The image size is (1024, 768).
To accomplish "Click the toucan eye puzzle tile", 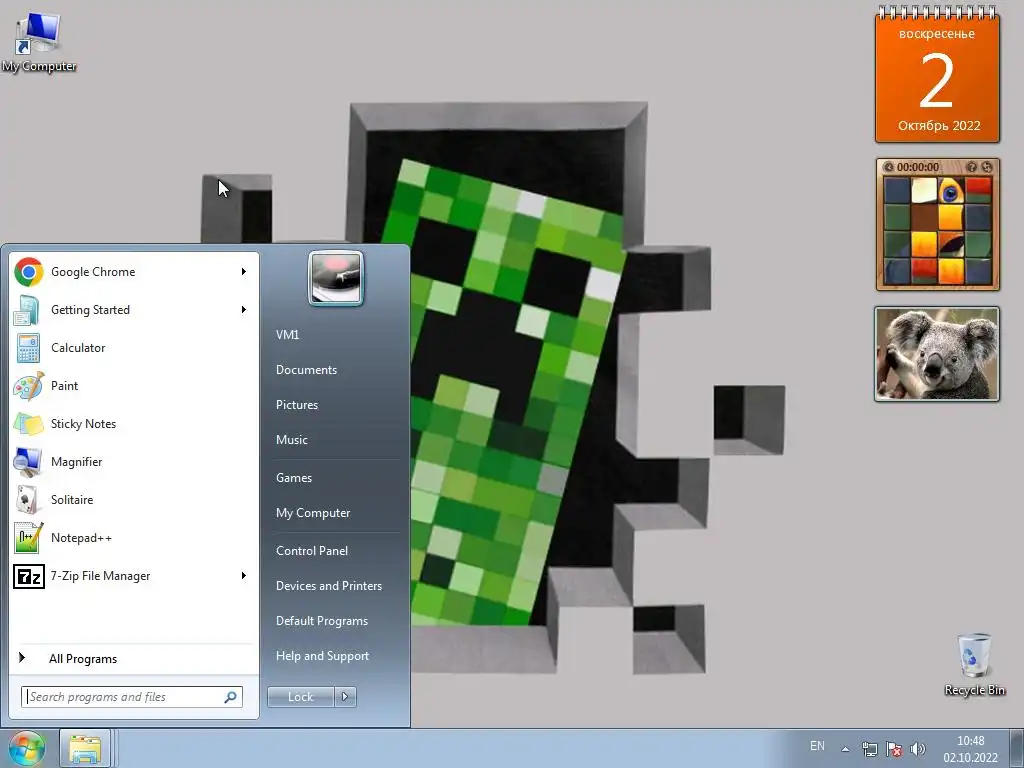I will pos(951,191).
